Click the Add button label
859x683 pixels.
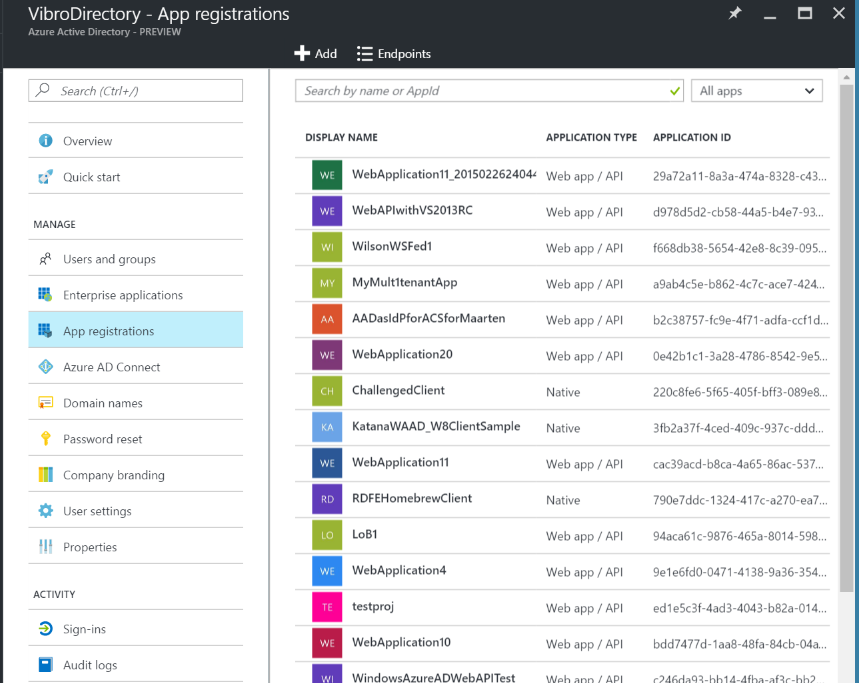point(325,54)
